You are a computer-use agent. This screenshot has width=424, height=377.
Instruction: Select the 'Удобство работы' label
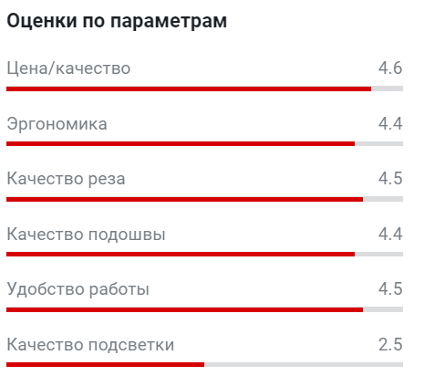78,289
